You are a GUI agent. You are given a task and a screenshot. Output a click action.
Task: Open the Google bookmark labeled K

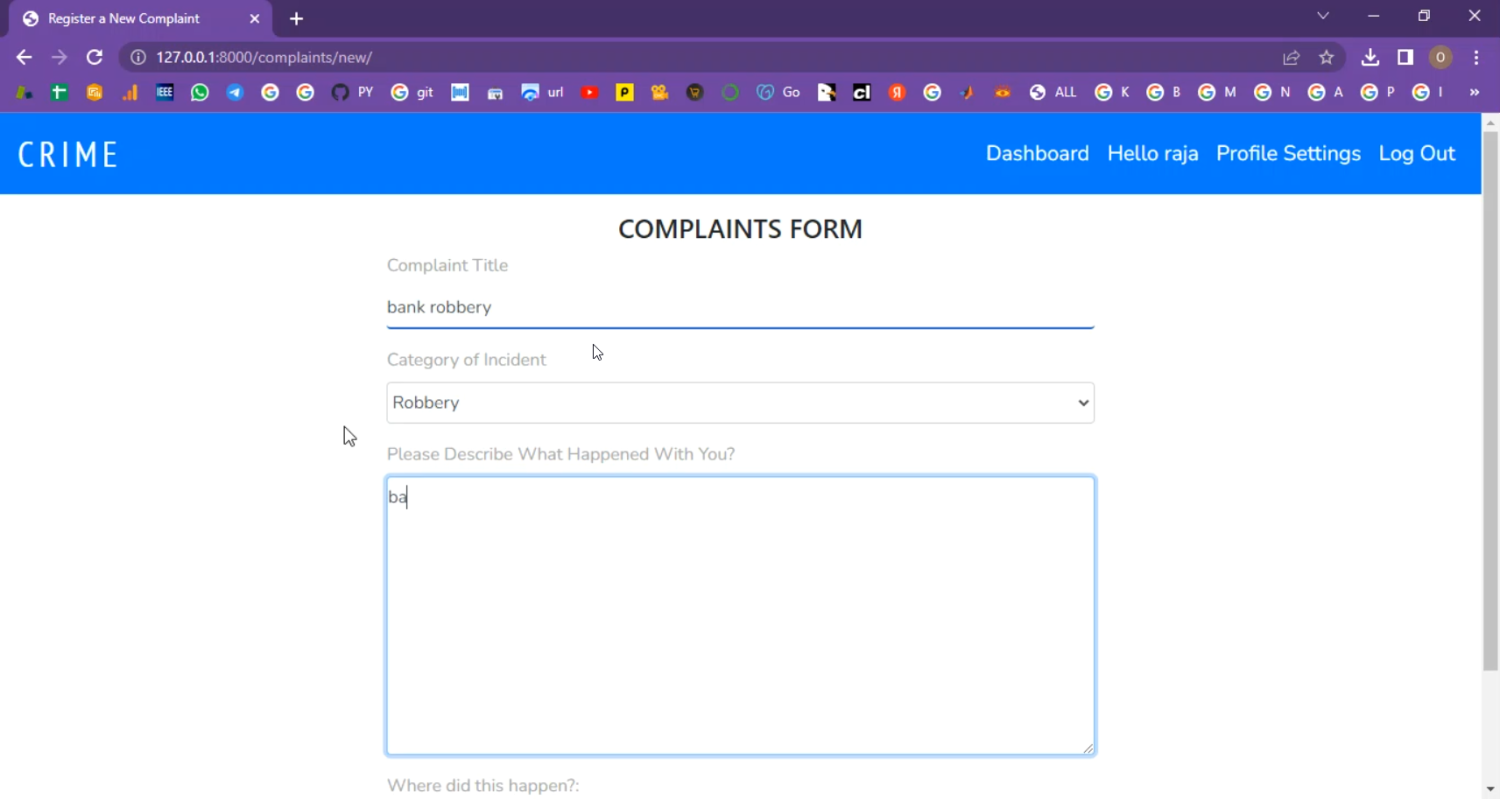coord(1112,92)
